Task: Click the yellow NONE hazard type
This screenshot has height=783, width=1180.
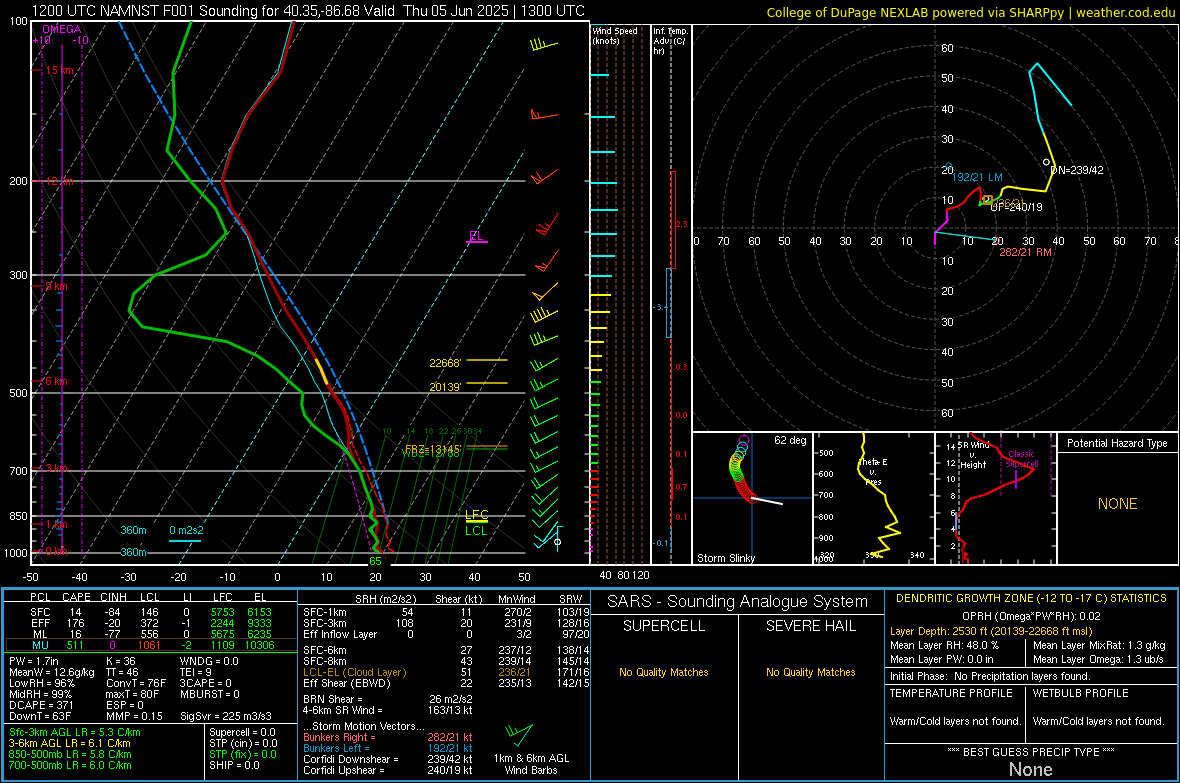Action: [x=1117, y=504]
